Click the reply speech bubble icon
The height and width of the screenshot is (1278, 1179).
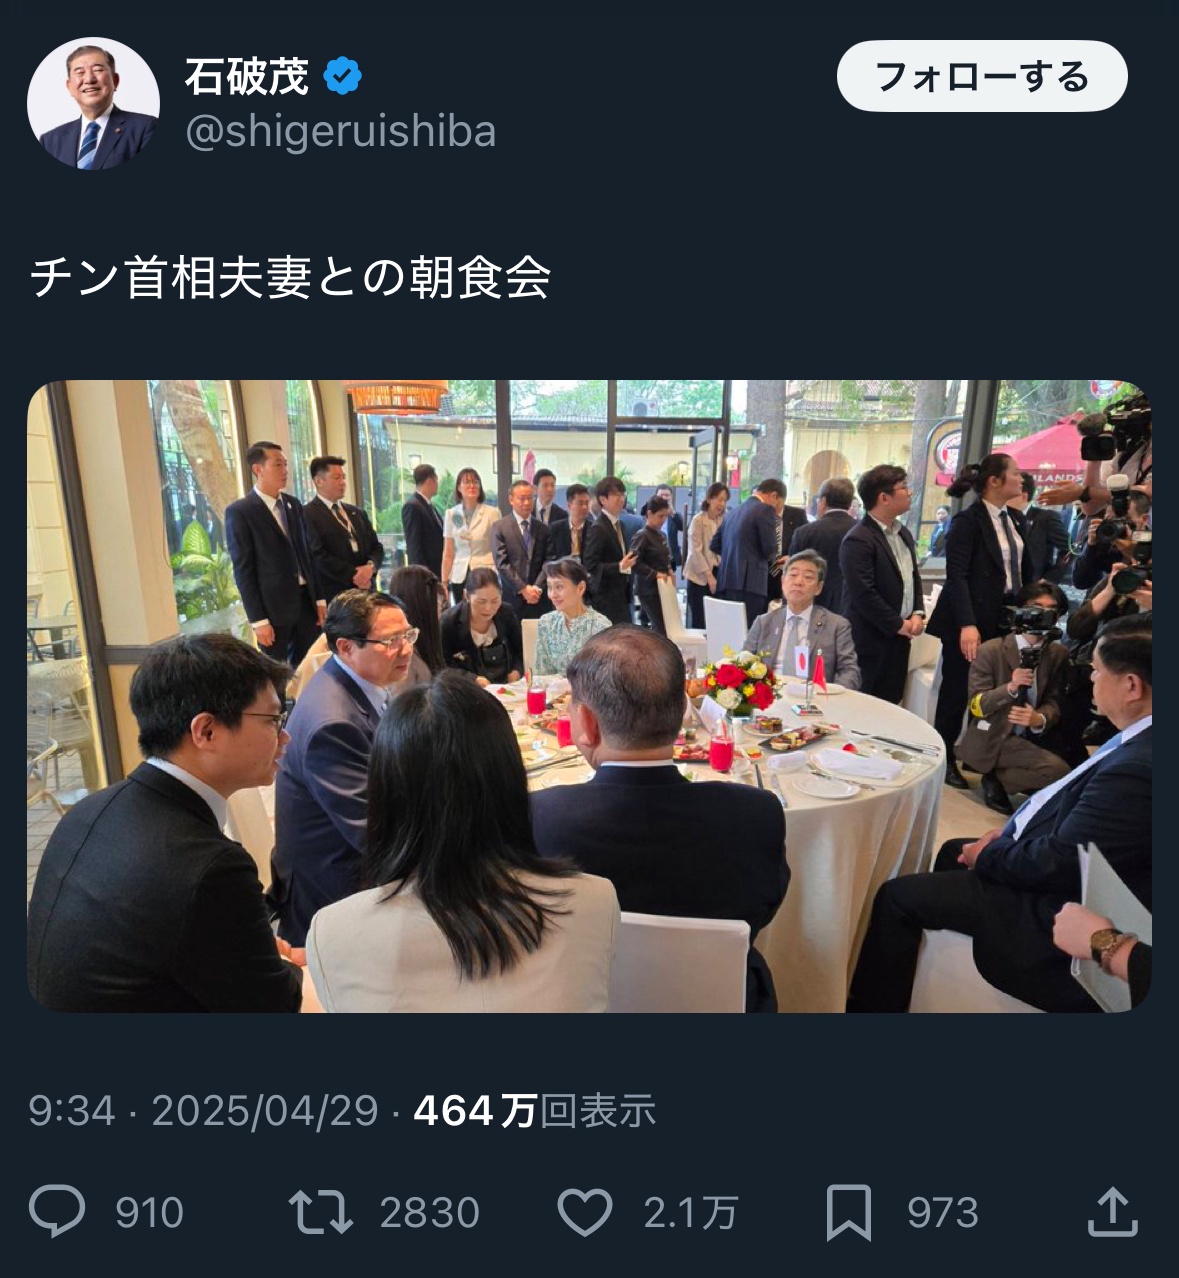[57, 1212]
